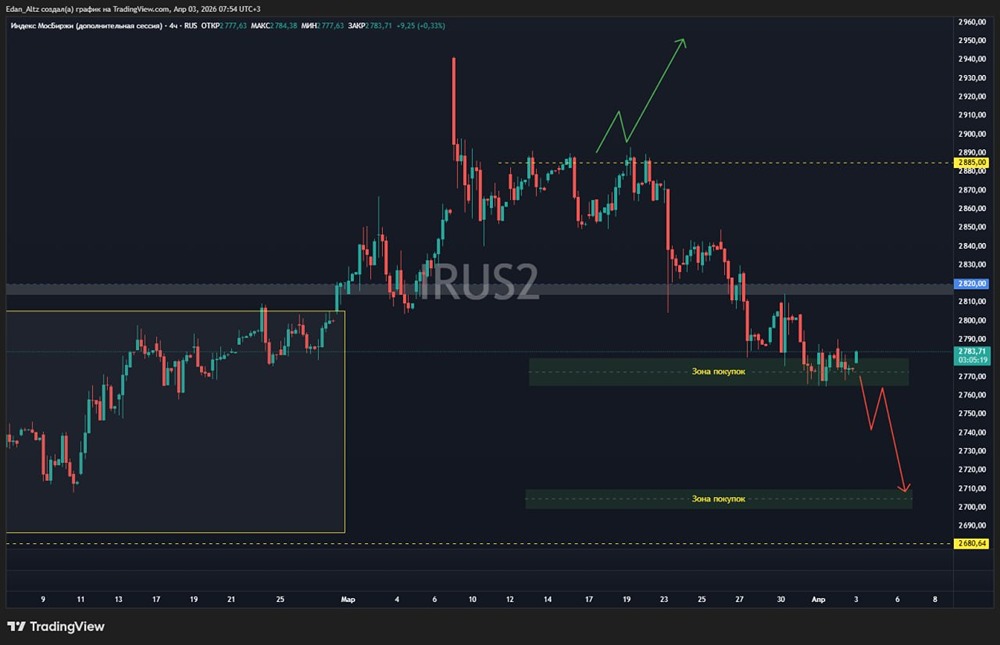Screen dimensions: 1000x645
Task: Click the 2690,00 price axis label
Action: pyautogui.click(x=972, y=526)
